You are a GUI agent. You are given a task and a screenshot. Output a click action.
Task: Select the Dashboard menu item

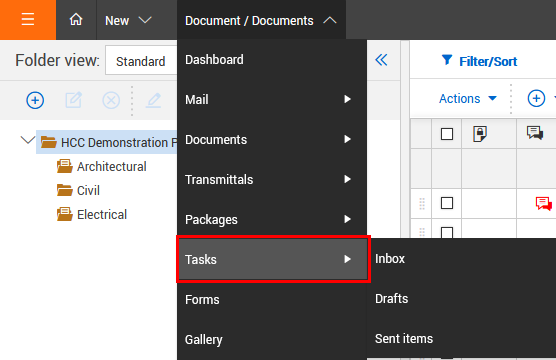click(x=272, y=60)
